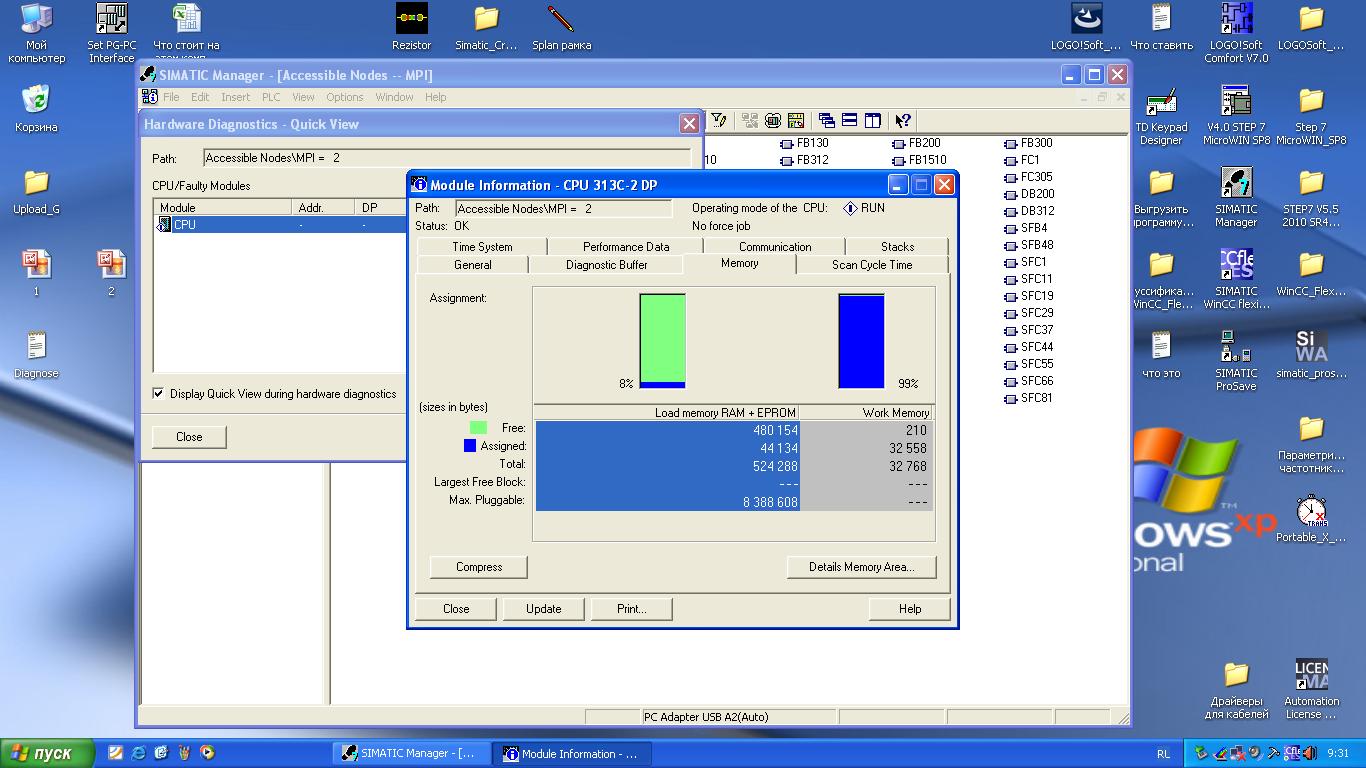
Task: Click the 32 558 assigned work memory value
Action: (x=906, y=448)
